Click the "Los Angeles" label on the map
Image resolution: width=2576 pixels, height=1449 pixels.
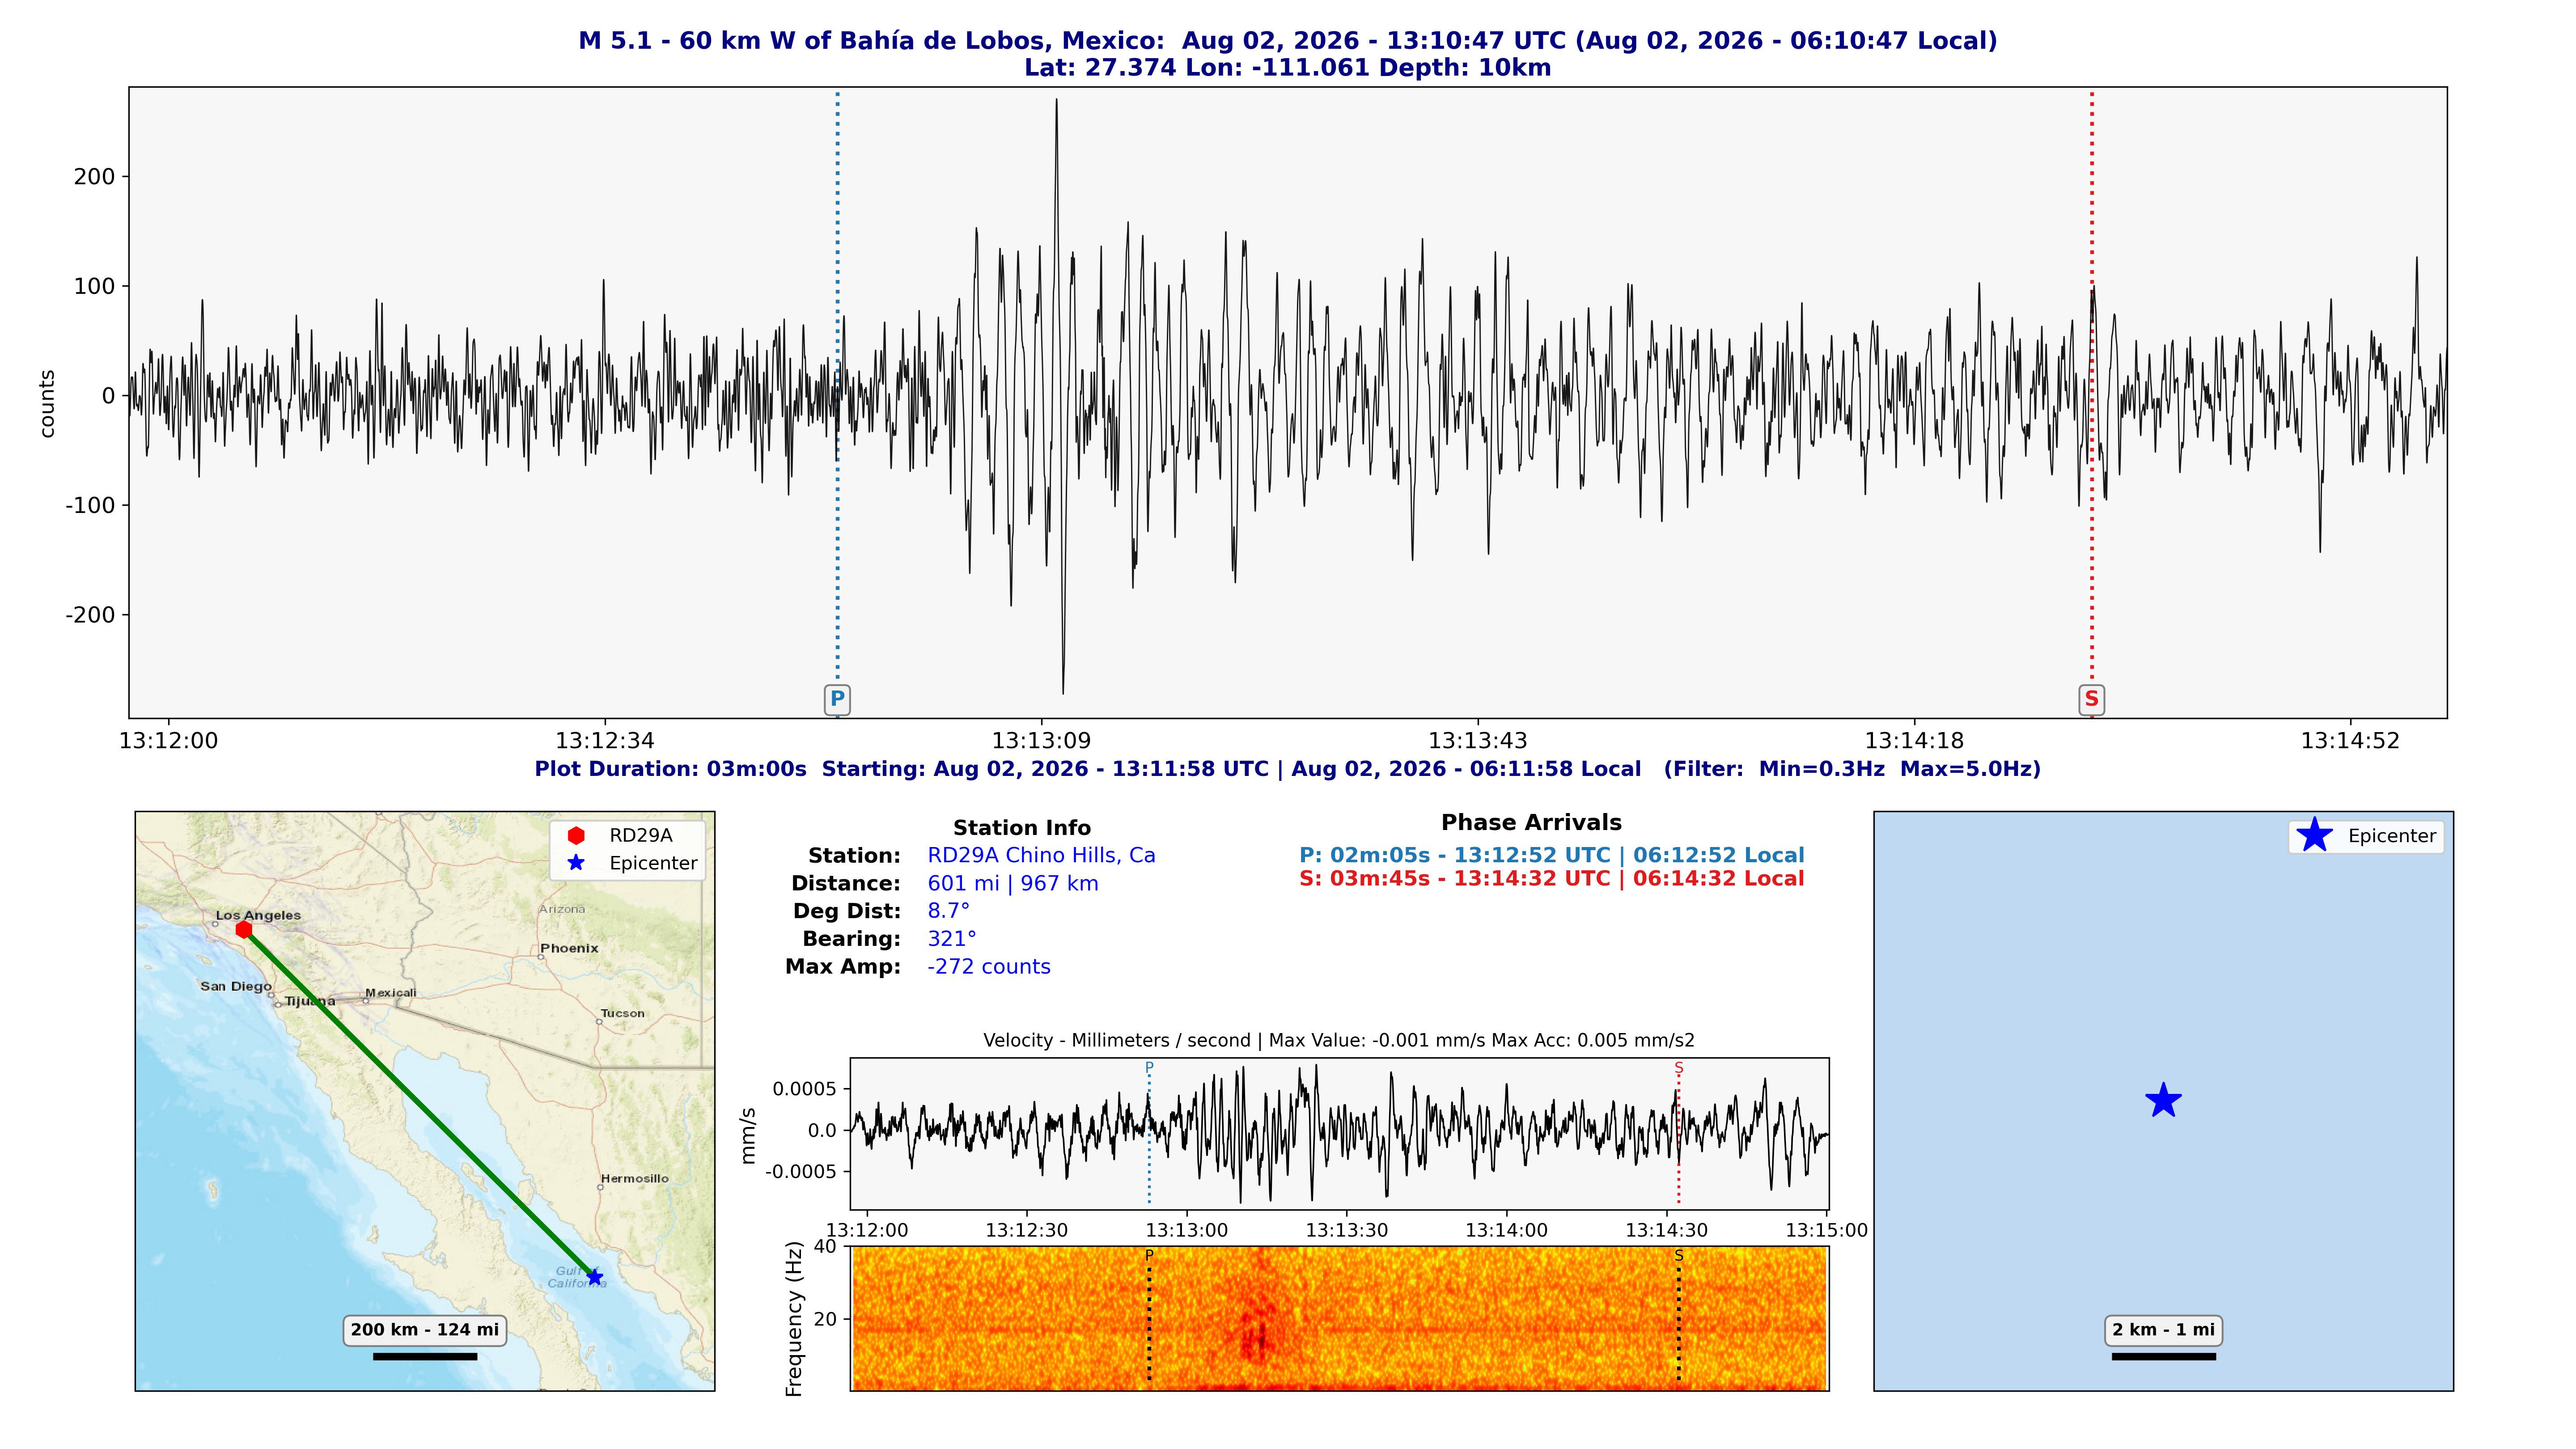(x=258, y=915)
